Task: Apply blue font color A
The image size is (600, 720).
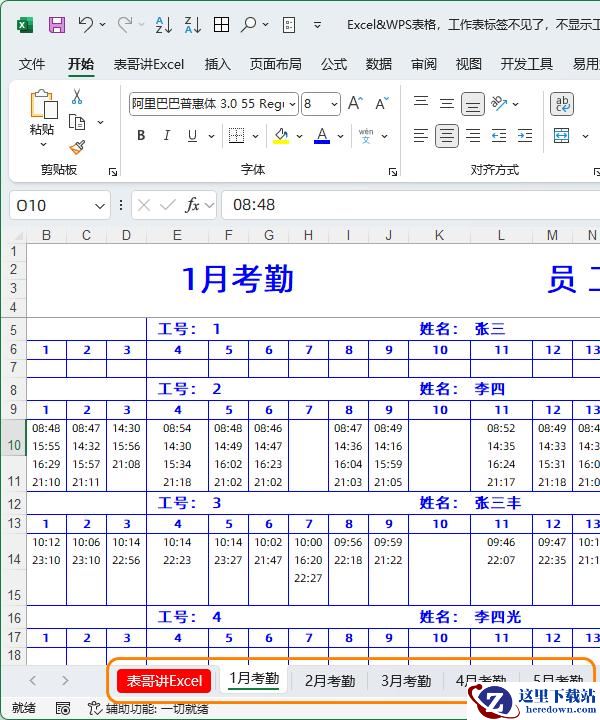Action: point(322,135)
